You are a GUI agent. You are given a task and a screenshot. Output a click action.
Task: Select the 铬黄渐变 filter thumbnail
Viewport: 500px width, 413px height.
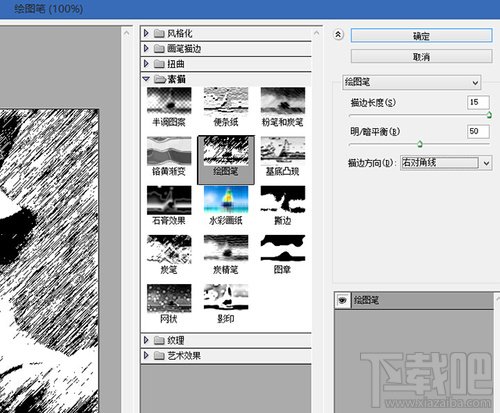pos(169,151)
